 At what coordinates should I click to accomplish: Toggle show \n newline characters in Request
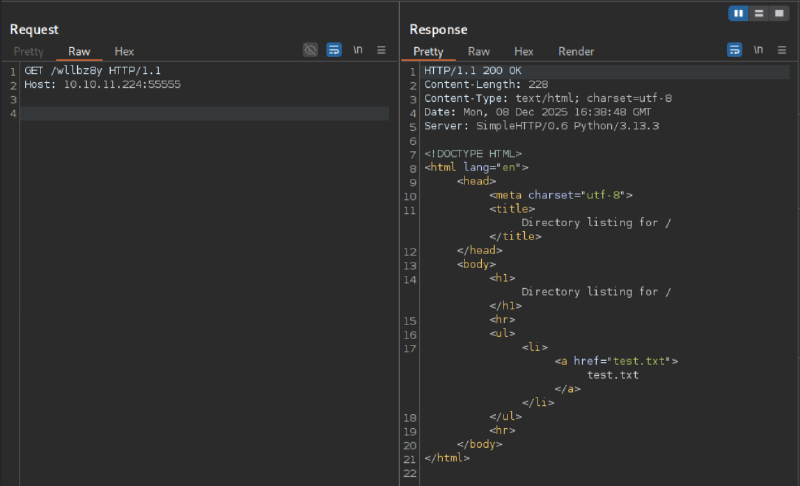pos(358,50)
